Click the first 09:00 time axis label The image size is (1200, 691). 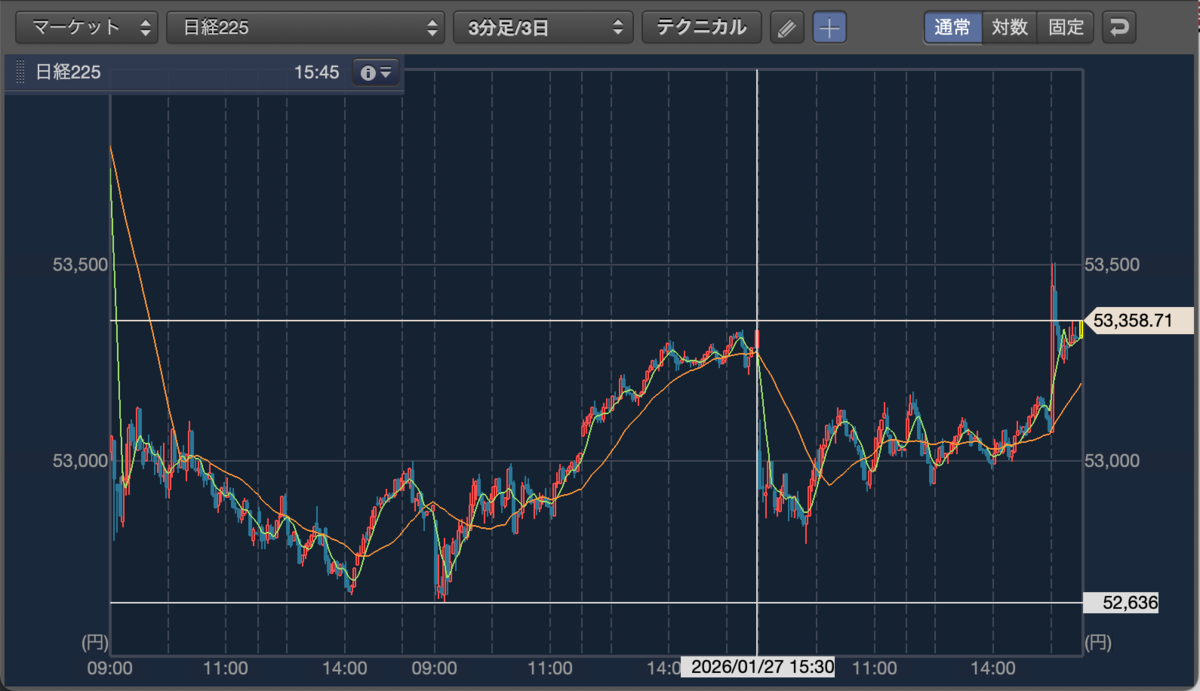(110, 667)
